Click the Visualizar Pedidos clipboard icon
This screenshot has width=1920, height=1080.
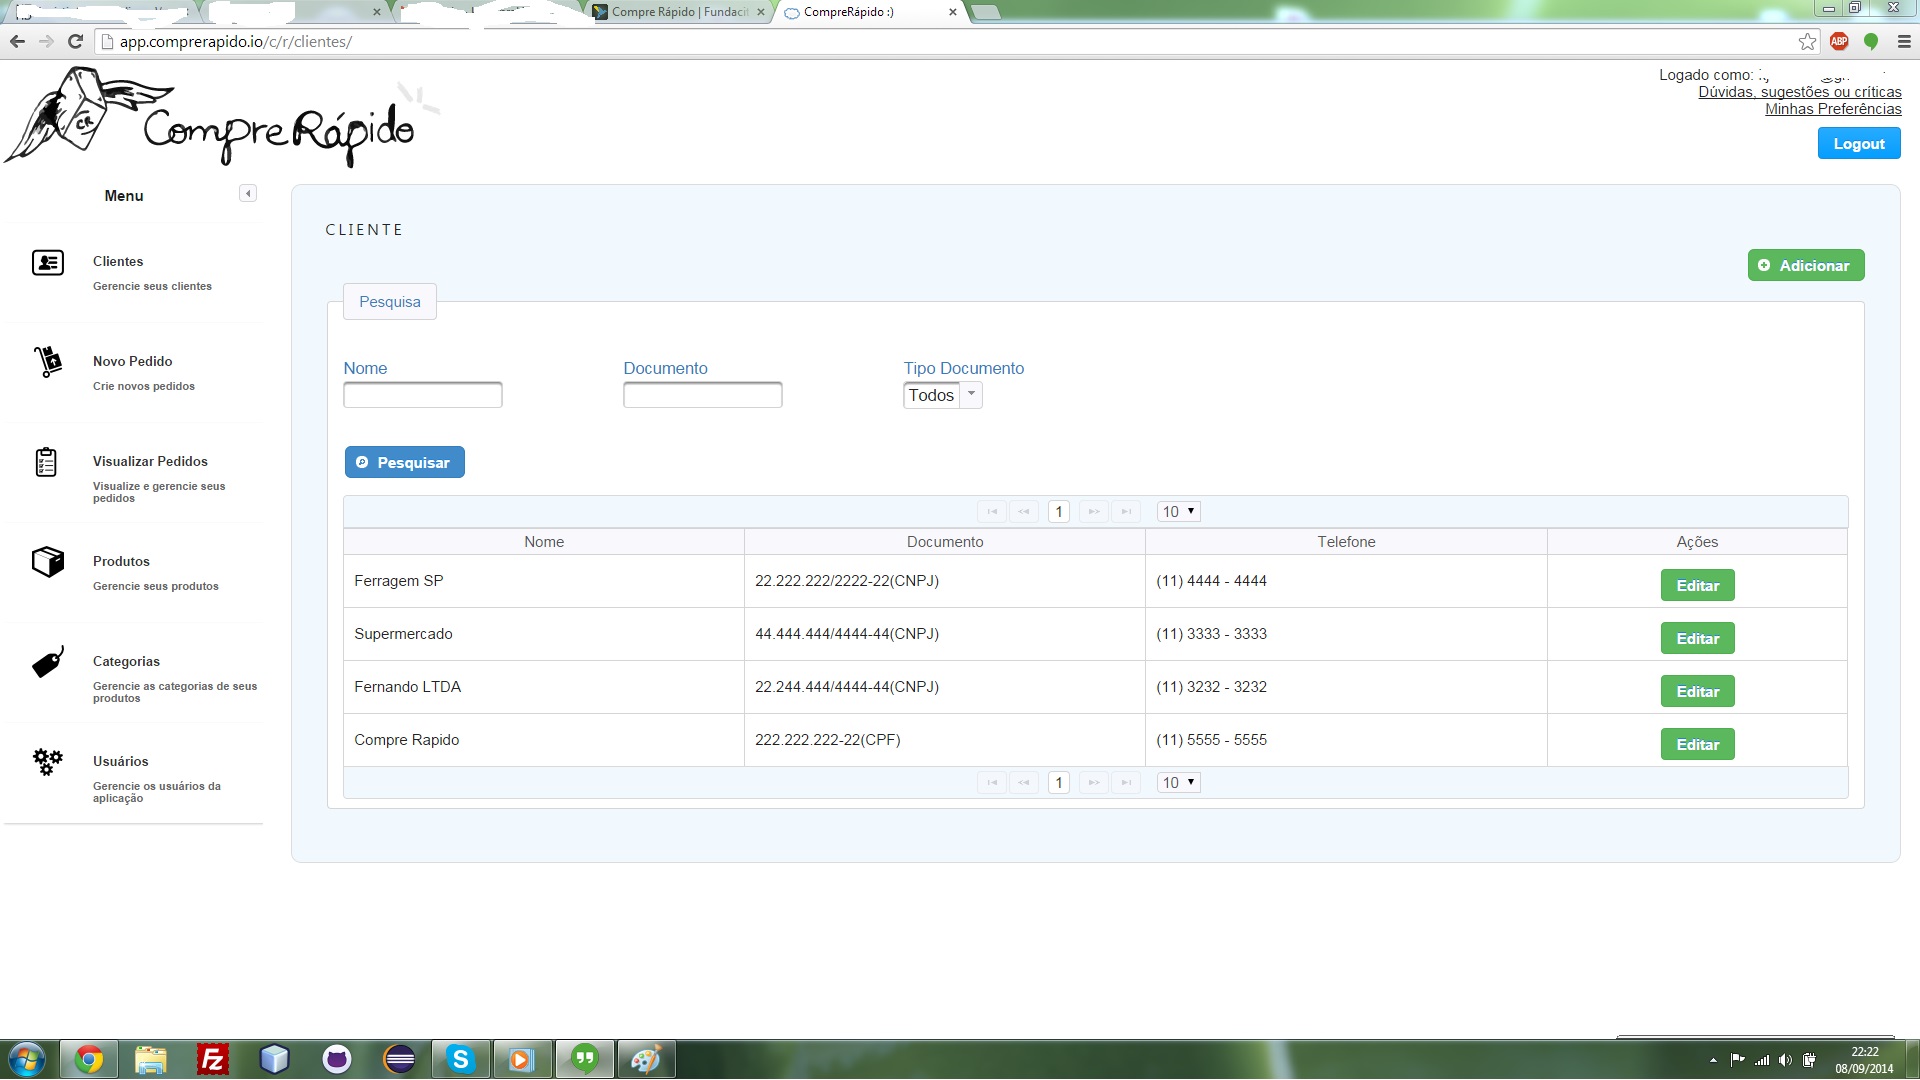click(46, 462)
